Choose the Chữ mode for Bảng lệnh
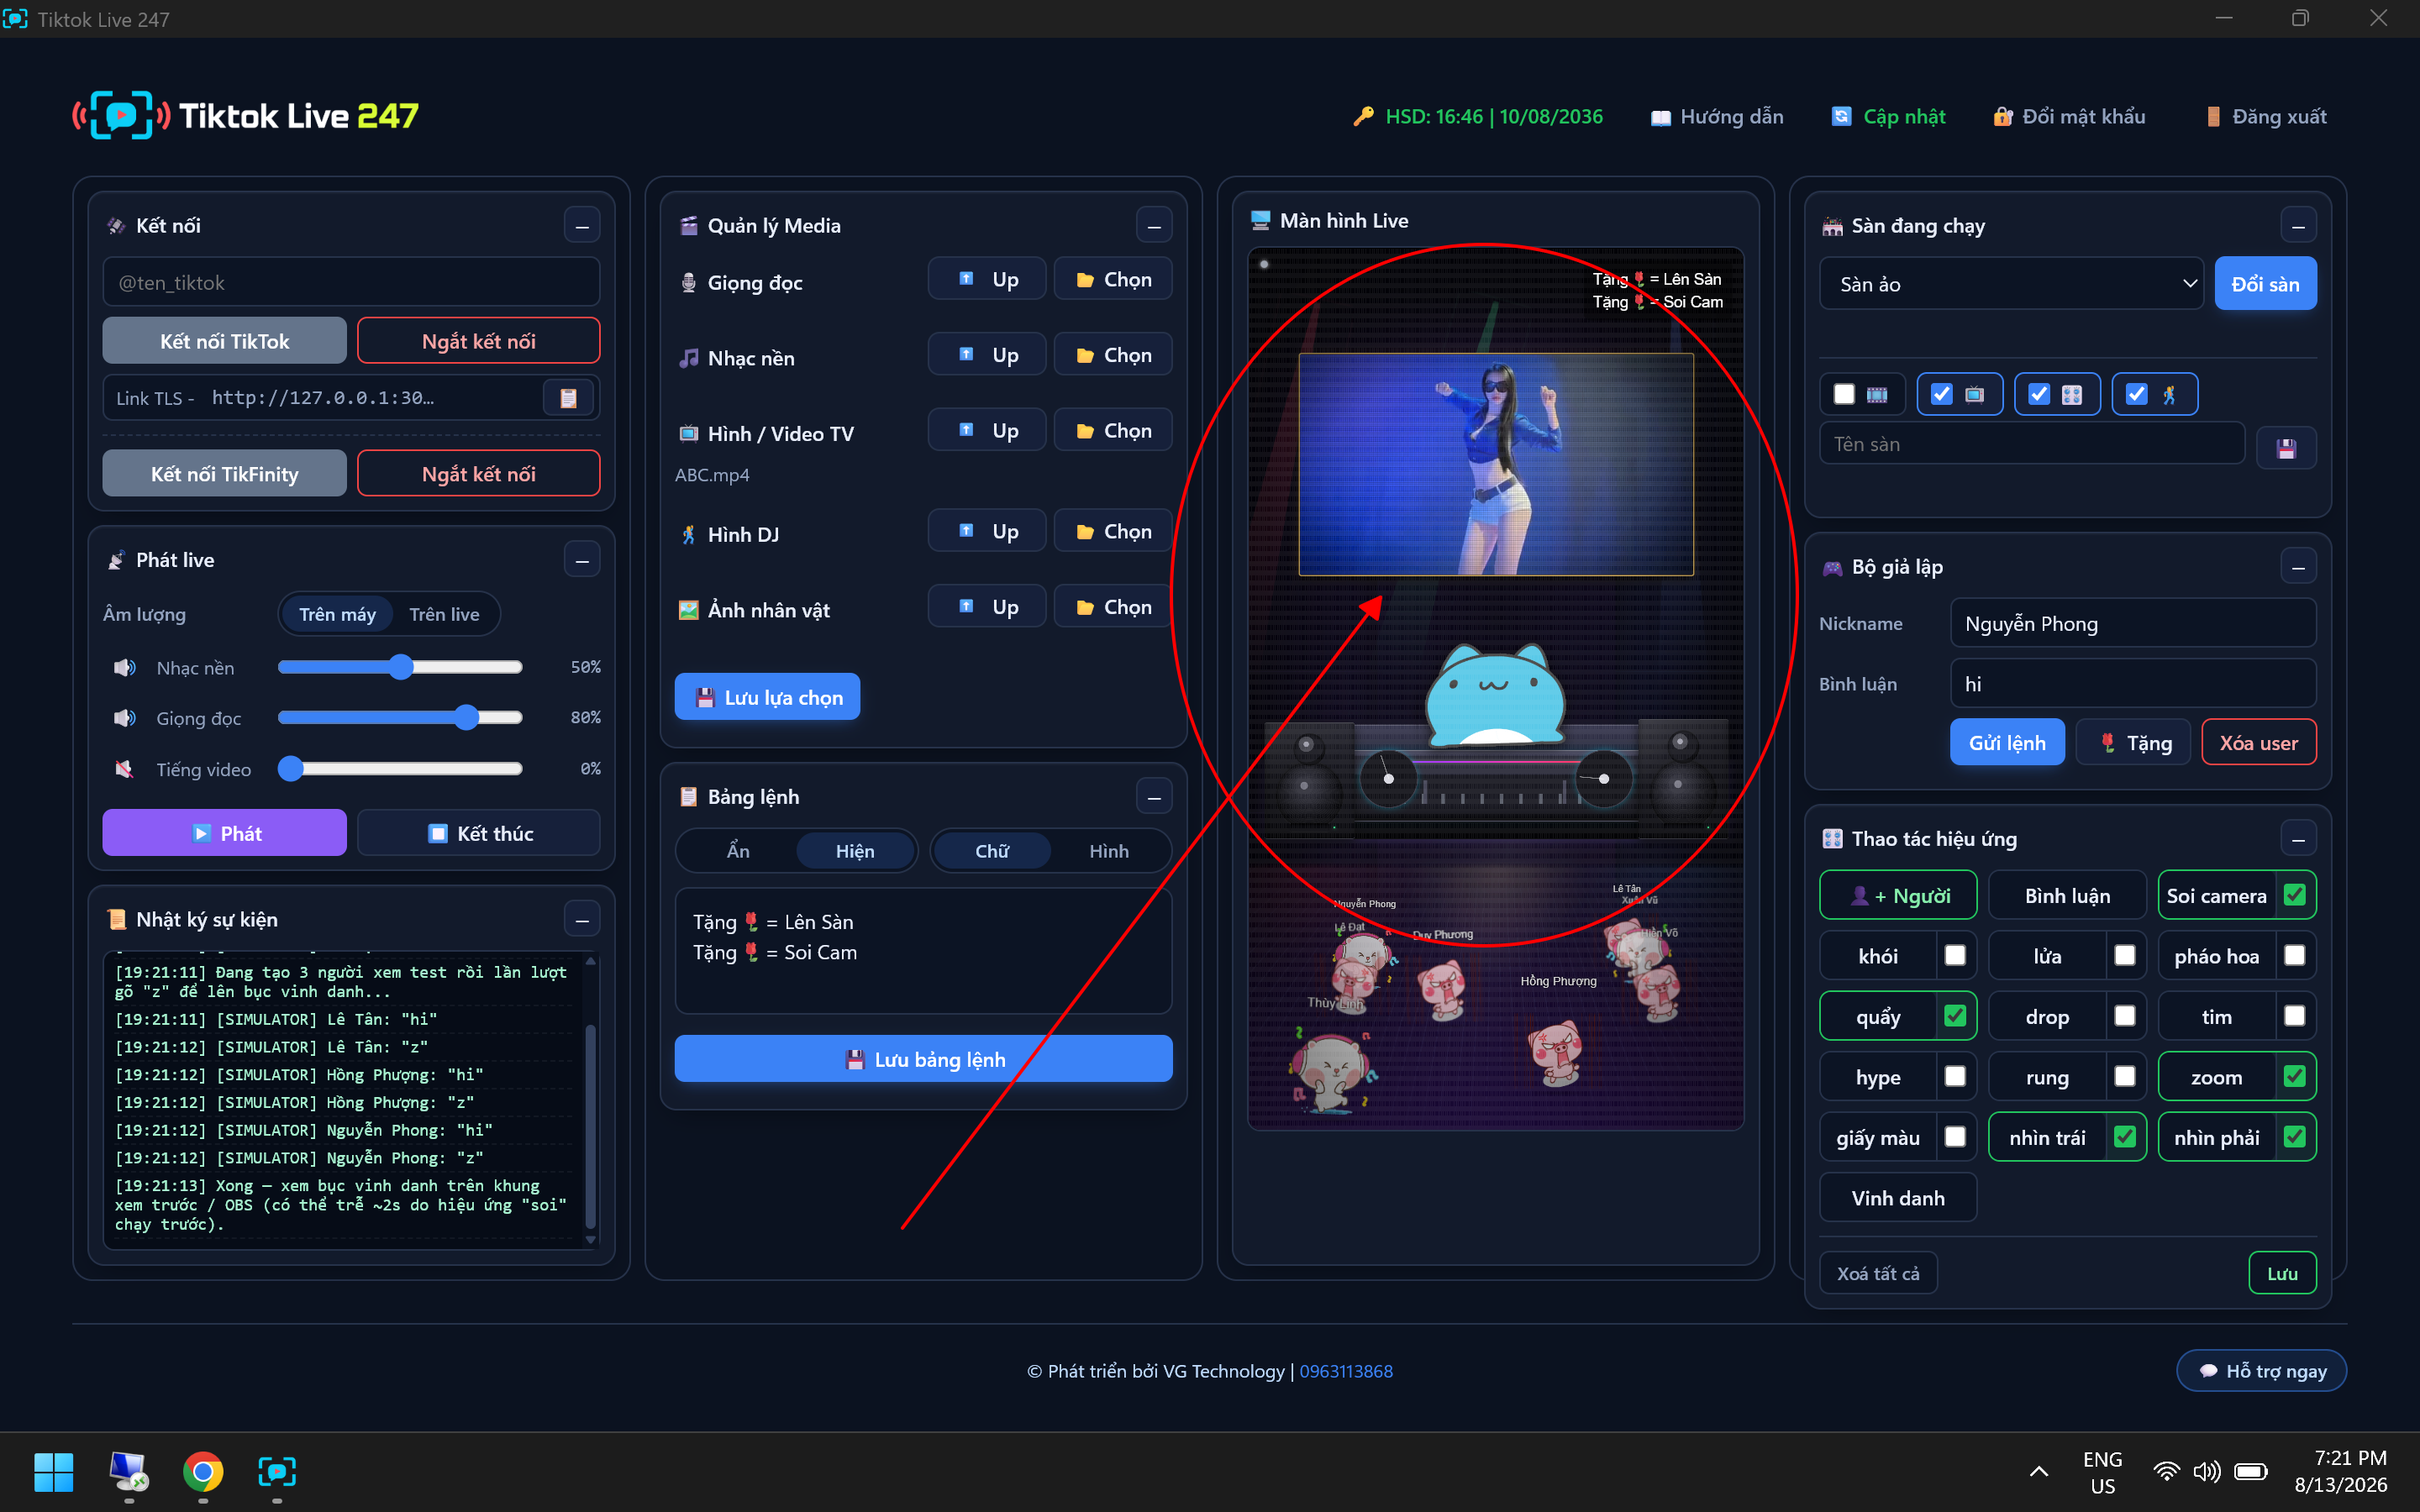The height and width of the screenshot is (1512, 2420). click(x=992, y=851)
